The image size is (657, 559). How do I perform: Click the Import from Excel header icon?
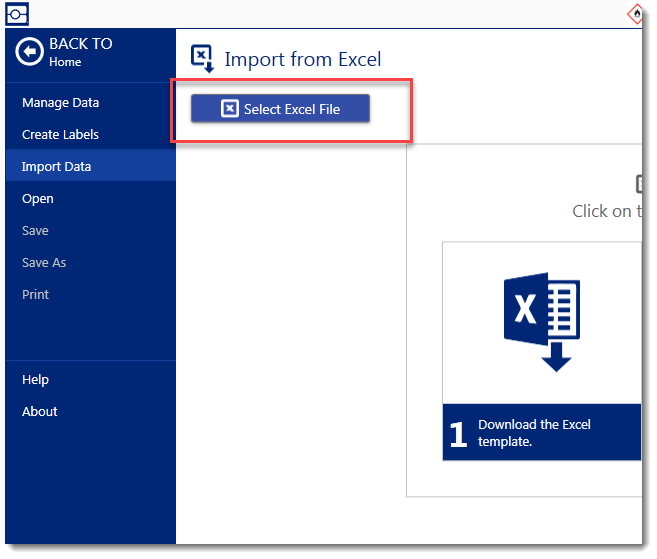tap(203, 59)
